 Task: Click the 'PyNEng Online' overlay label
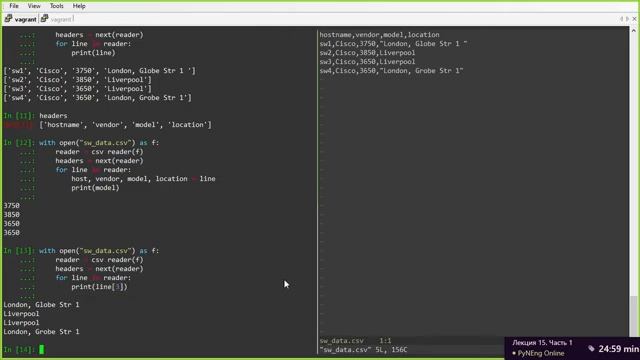[x=541, y=353]
